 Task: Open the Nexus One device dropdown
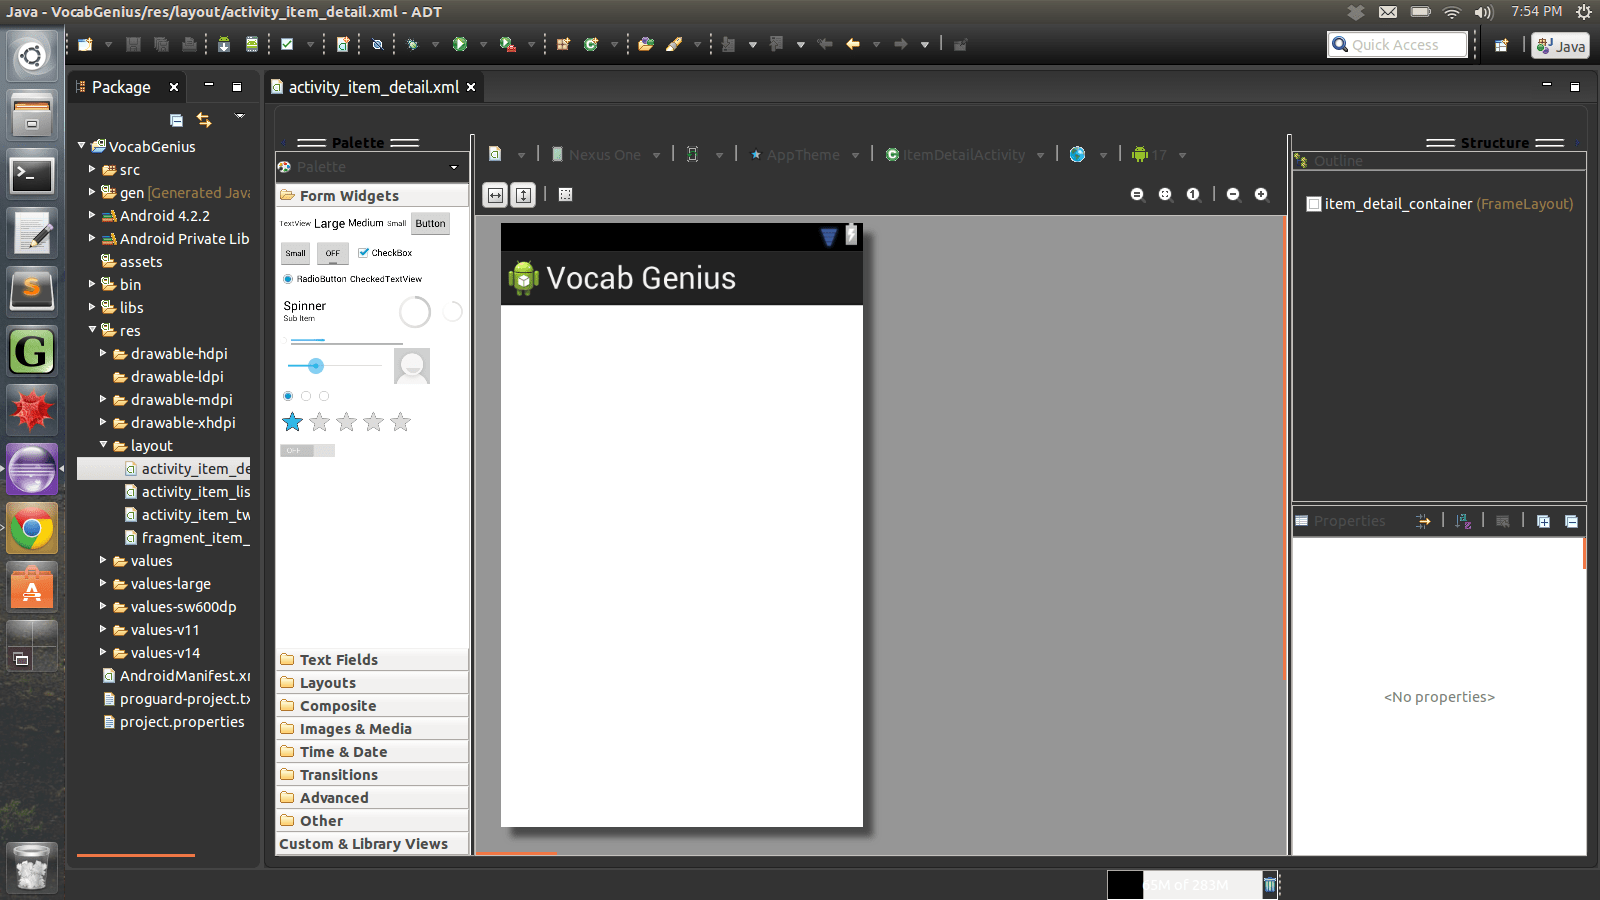click(605, 155)
